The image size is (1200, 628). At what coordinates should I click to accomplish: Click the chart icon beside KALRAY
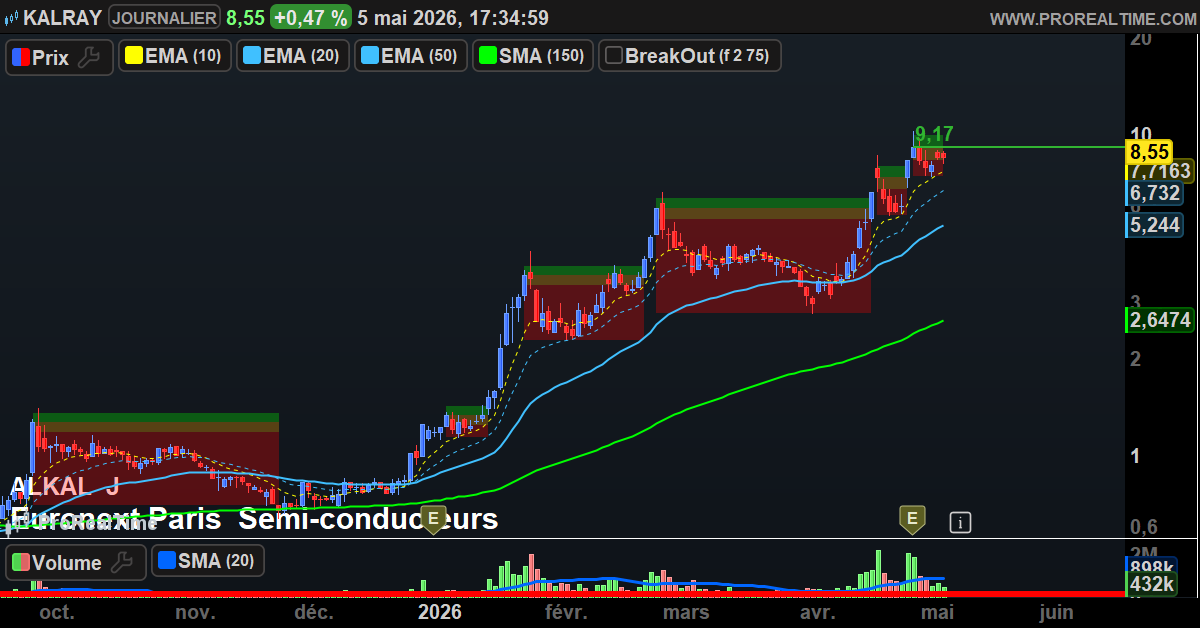coord(12,17)
